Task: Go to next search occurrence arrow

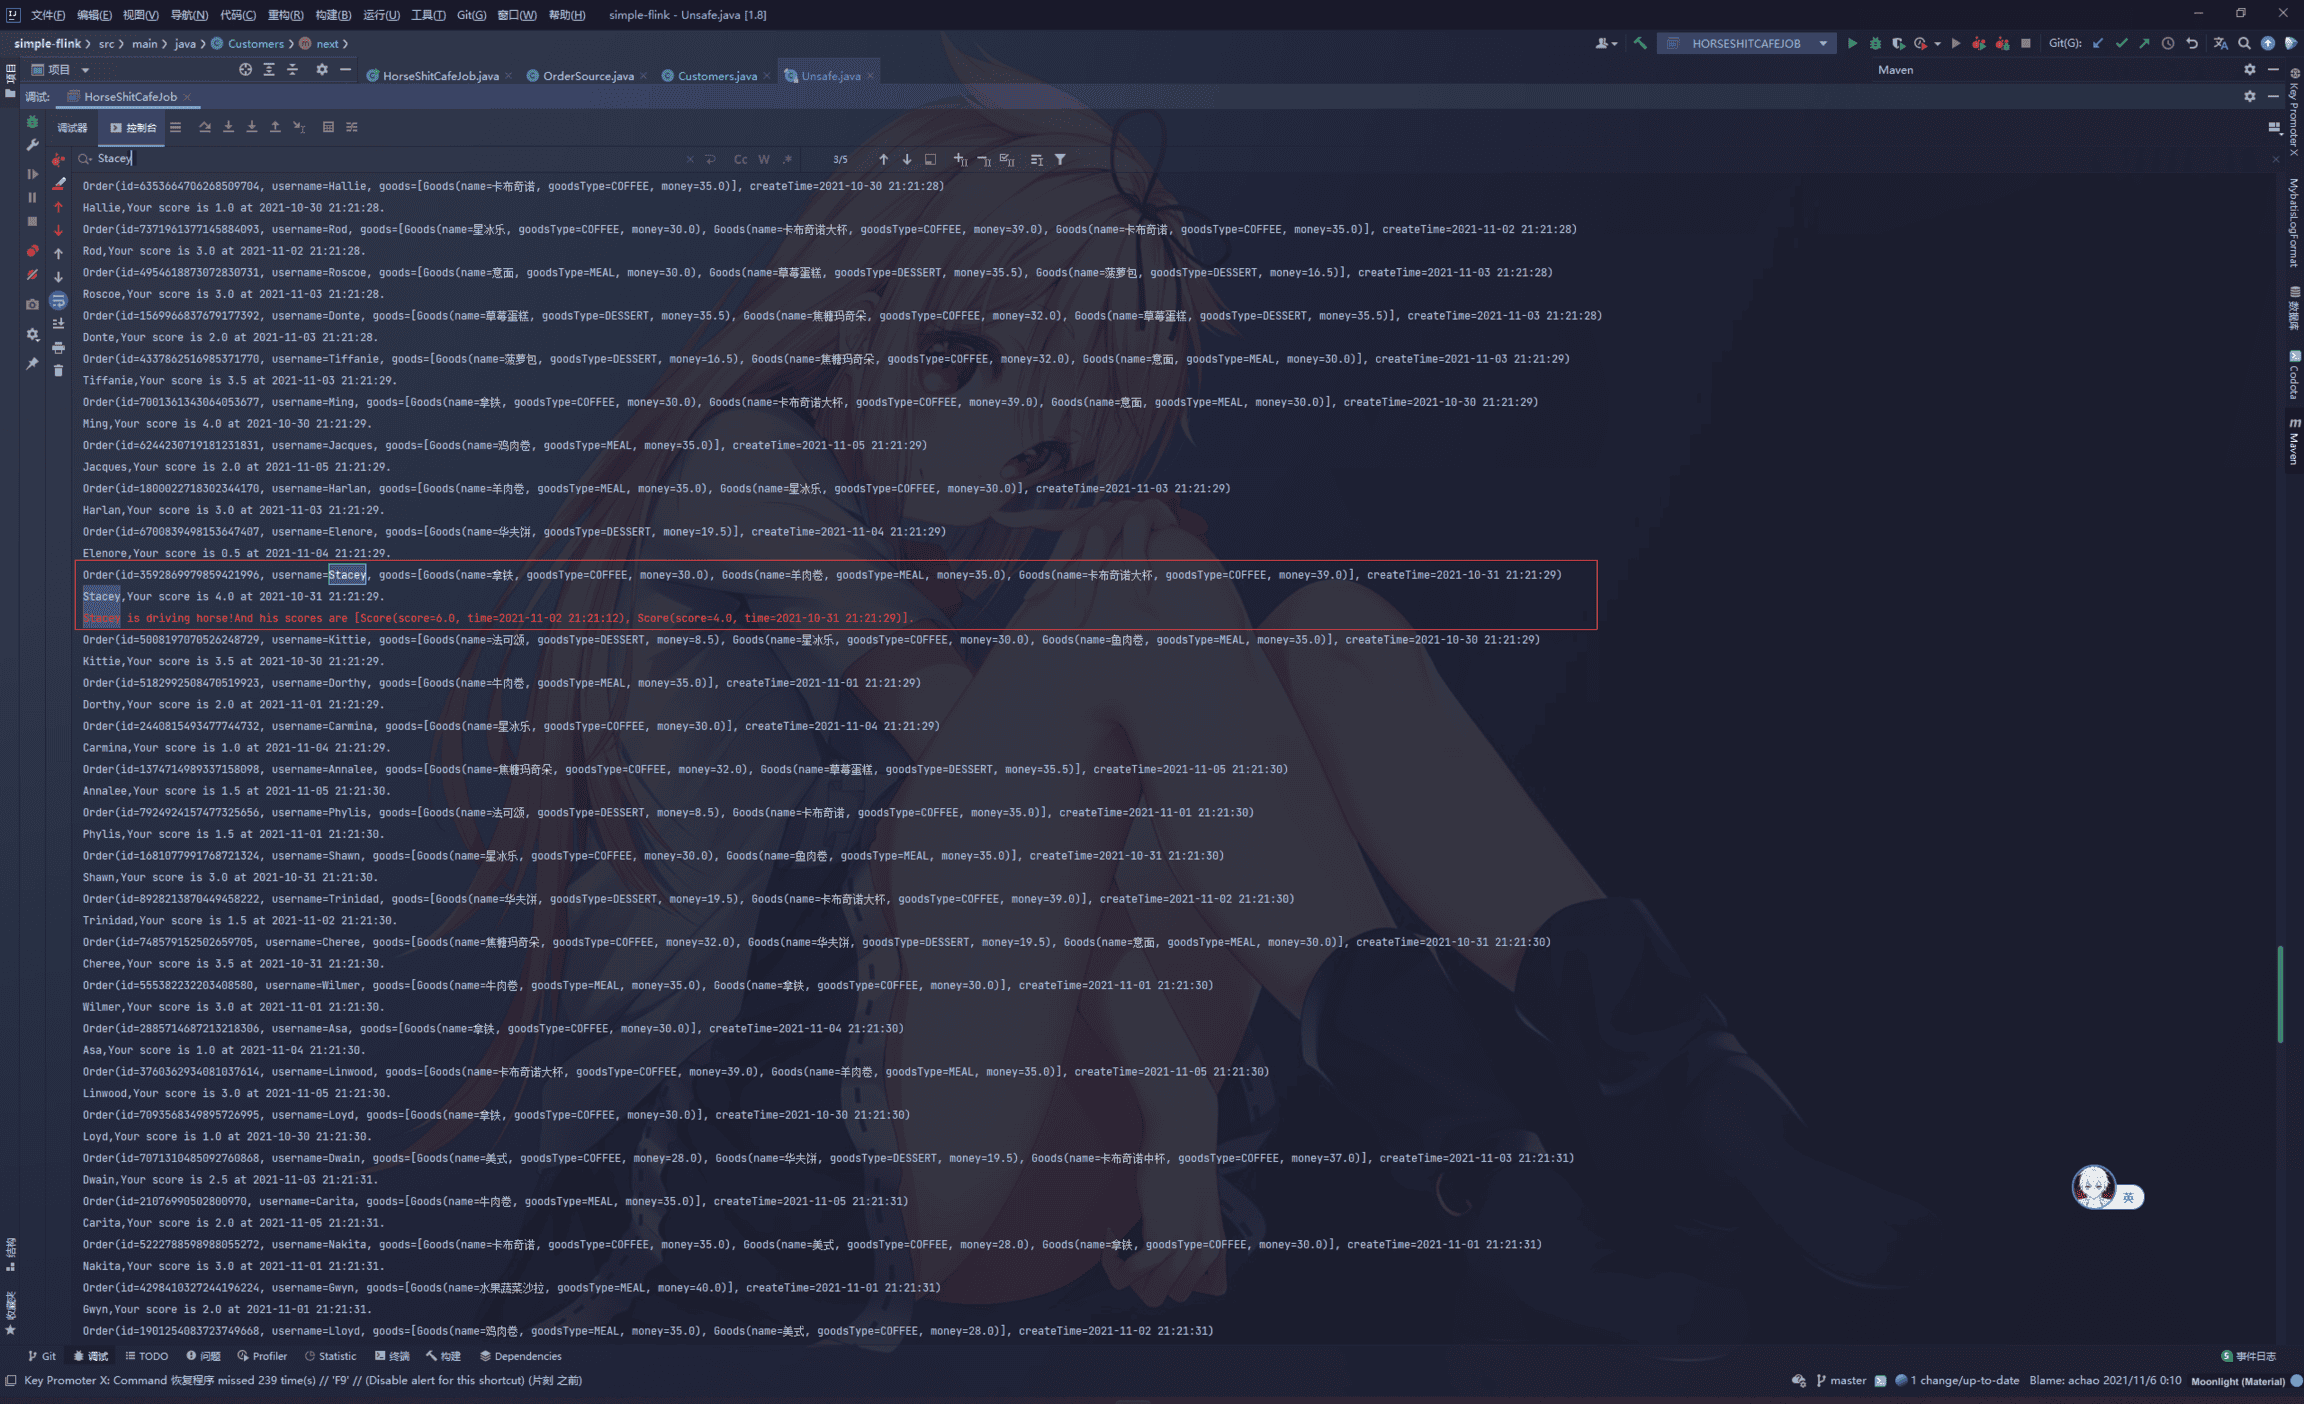Action: click(x=907, y=159)
